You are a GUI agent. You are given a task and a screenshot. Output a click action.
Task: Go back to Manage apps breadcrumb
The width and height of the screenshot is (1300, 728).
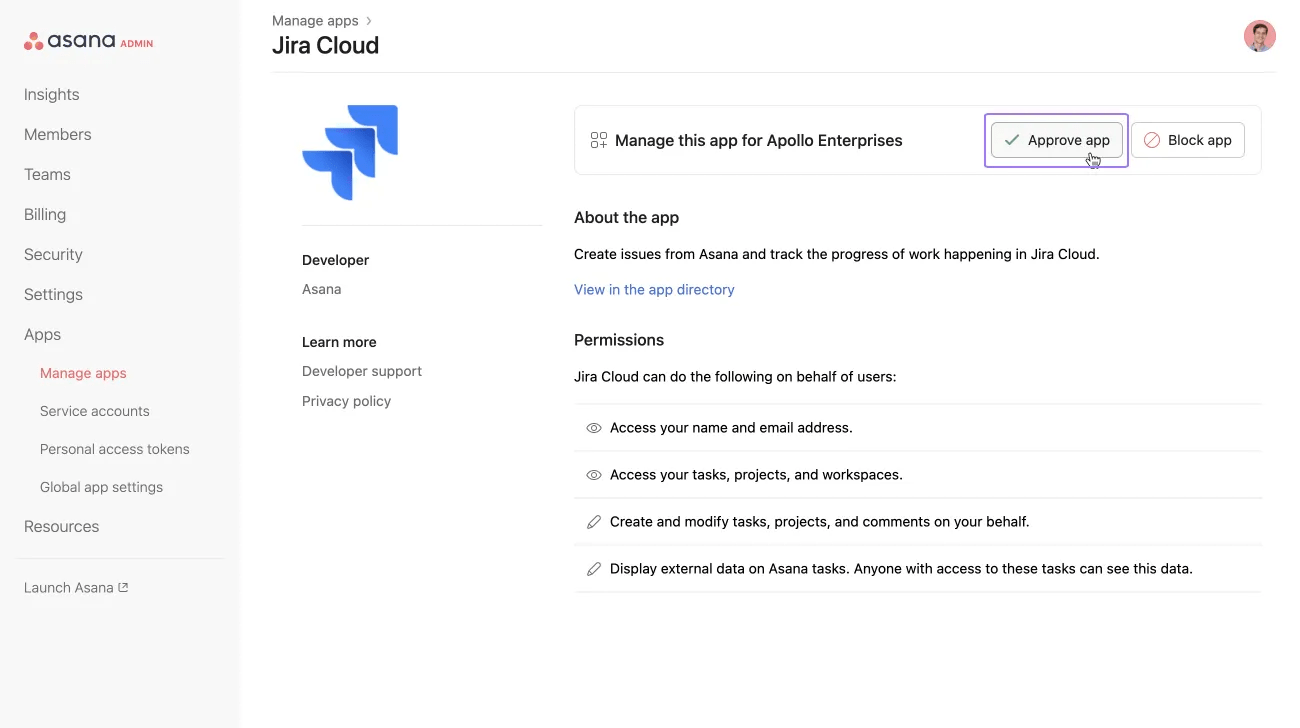click(314, 20)
